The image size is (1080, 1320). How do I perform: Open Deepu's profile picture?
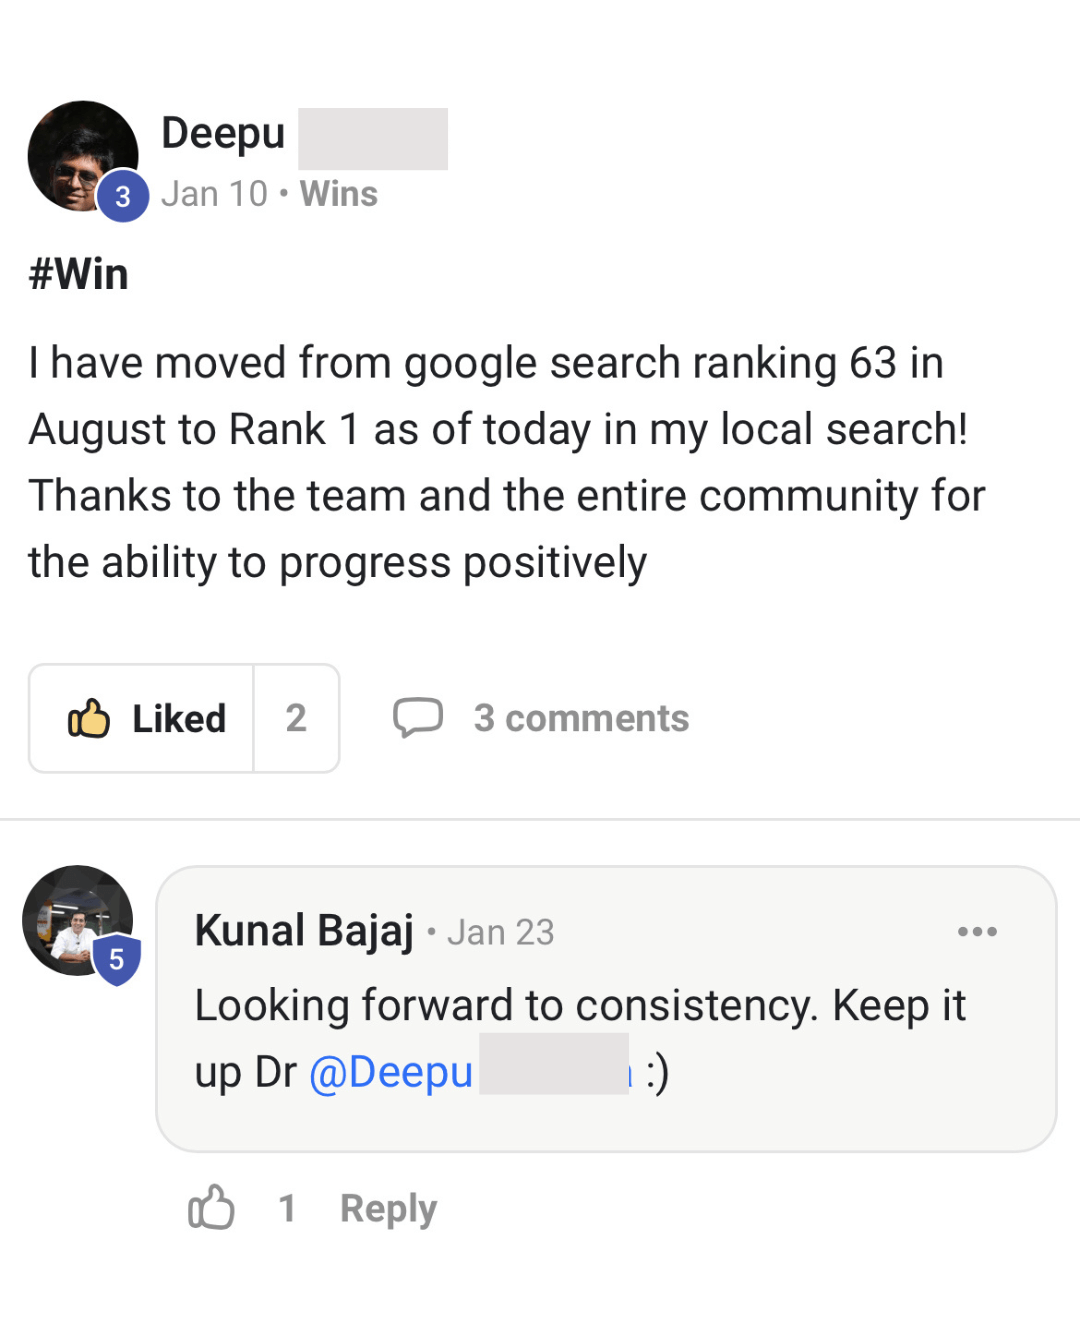pyautogui.click(x=78, y=152)
